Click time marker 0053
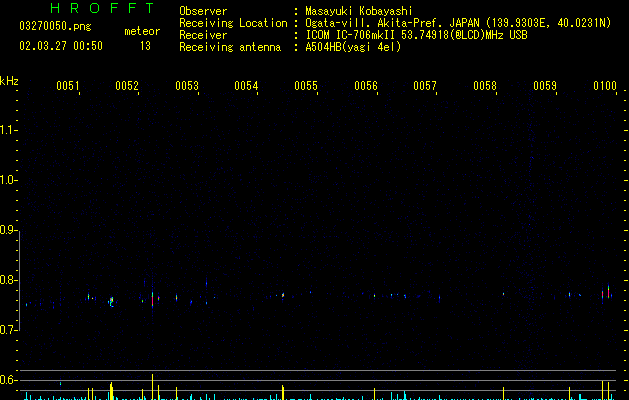This screenshot has width=629, height=400. [x=187, y=86]
